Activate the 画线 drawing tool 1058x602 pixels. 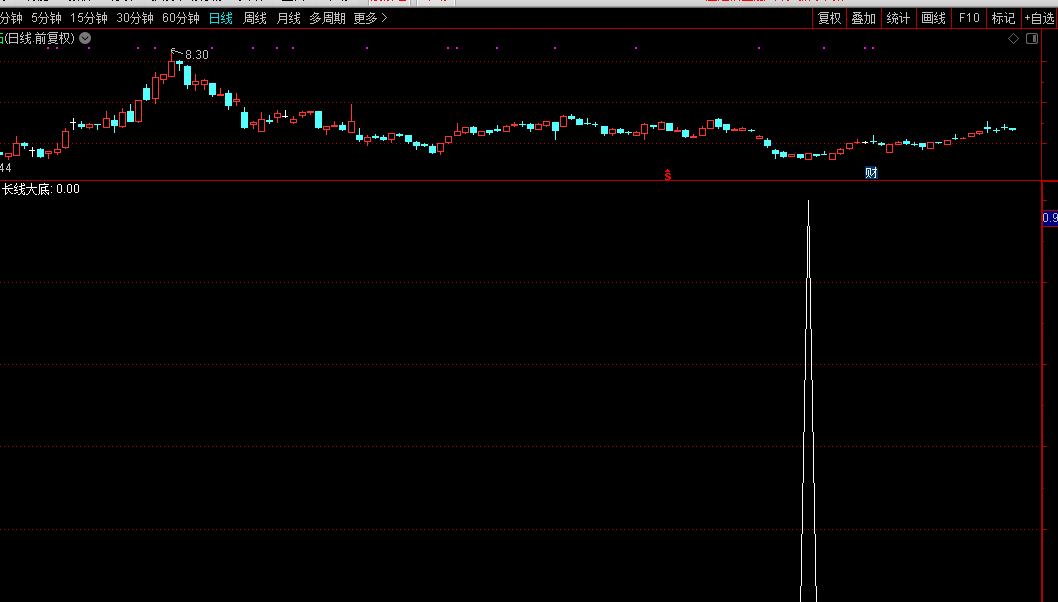point(933,18)
